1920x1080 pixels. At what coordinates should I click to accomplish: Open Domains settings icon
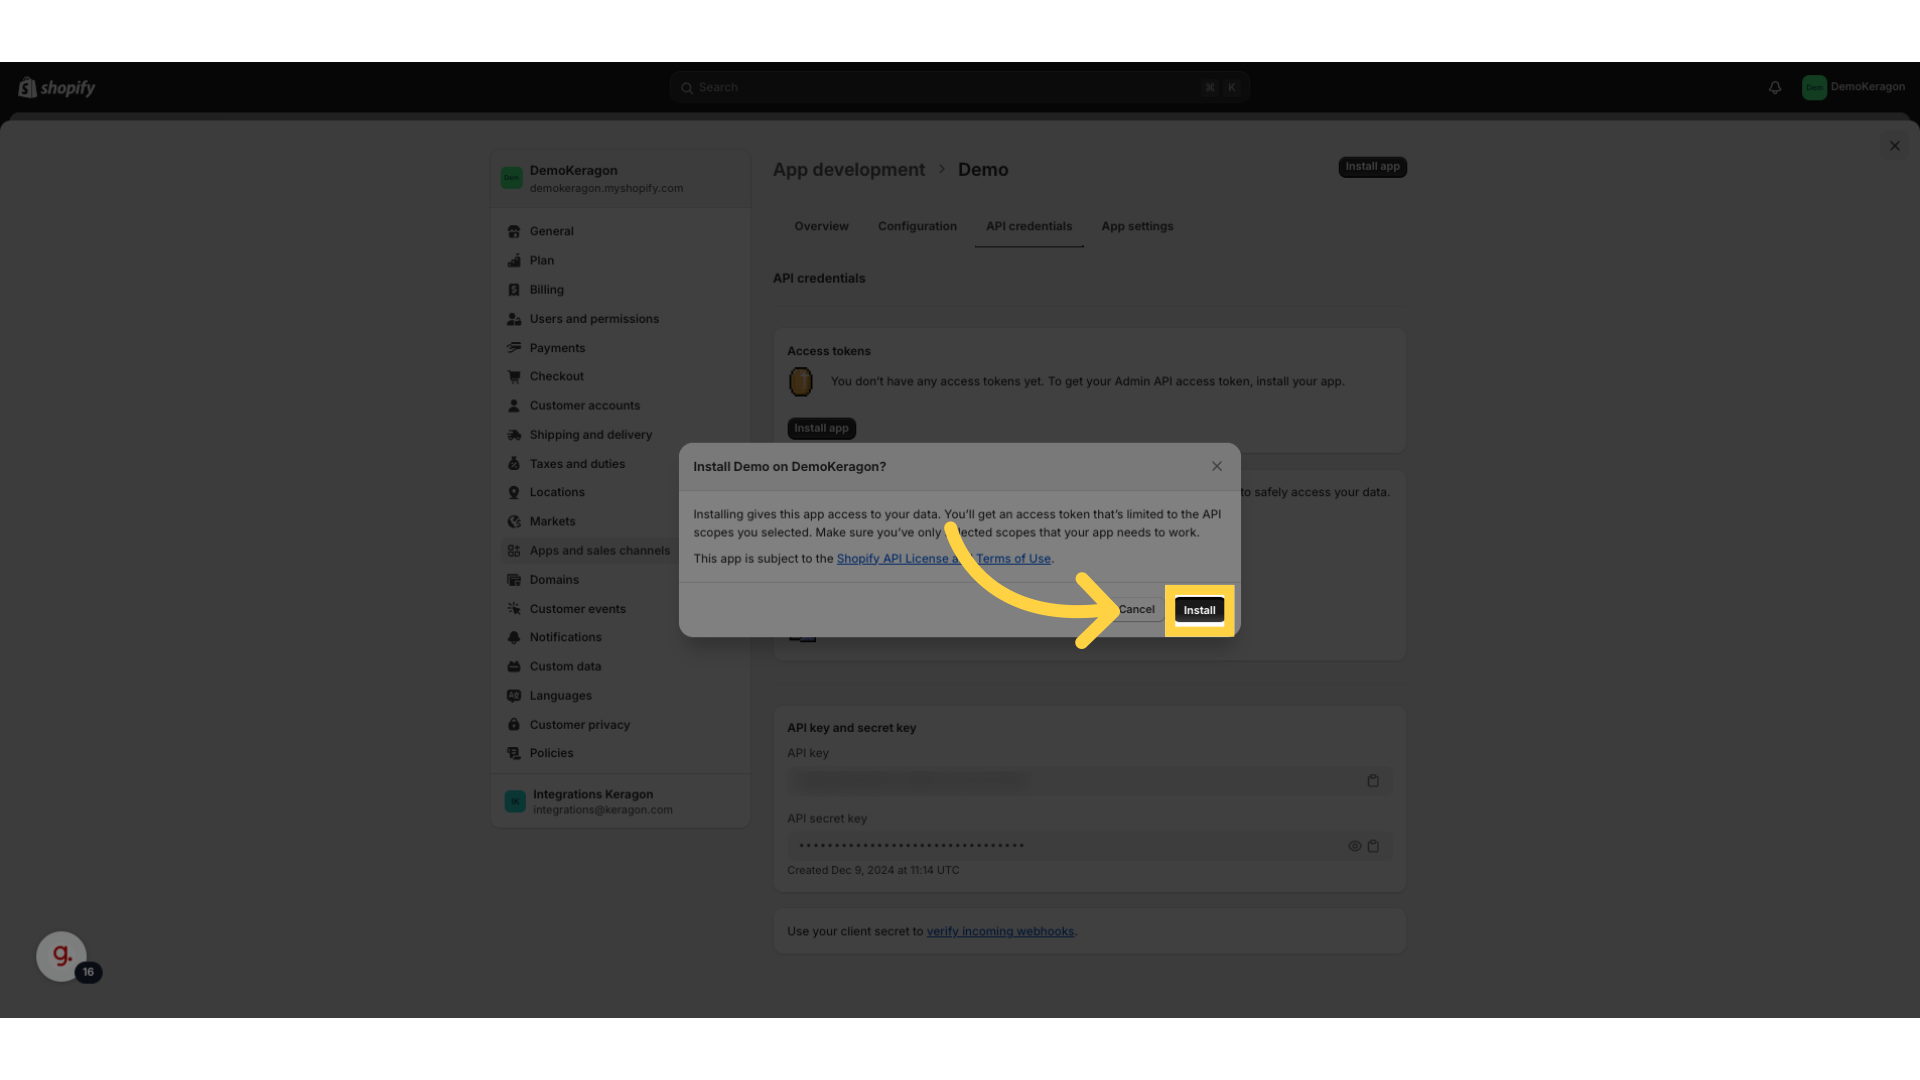coord(514,580)
